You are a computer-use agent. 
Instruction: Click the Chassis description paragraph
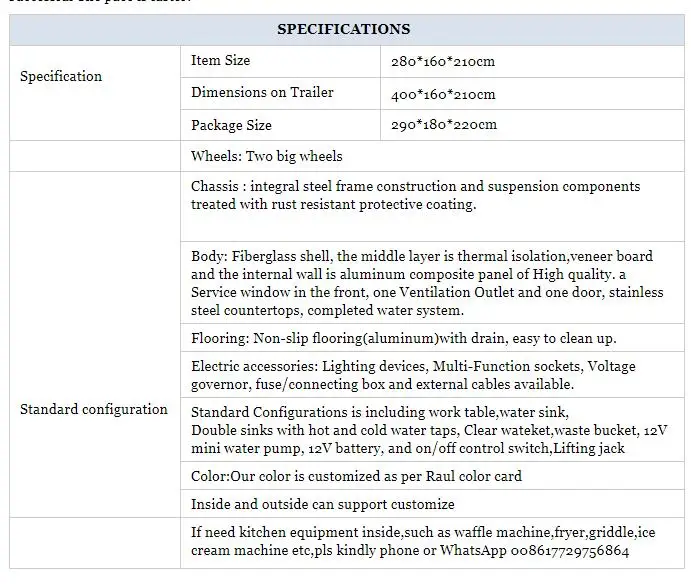pos(415,195)
